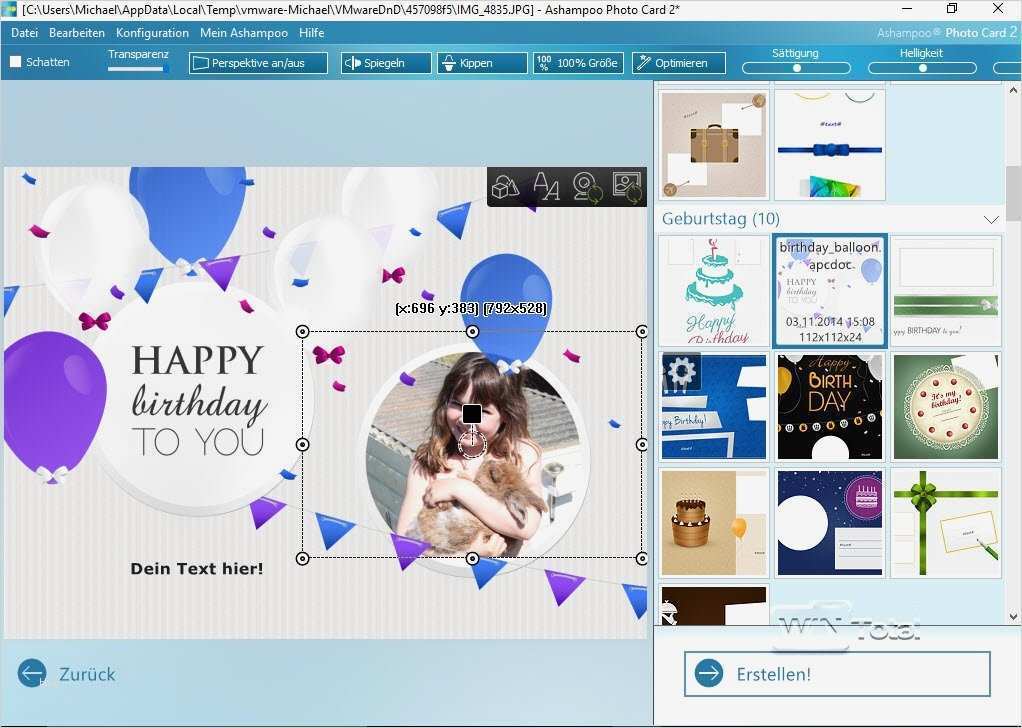Select the blue ribbon bow template
The width and height of the screenshot is (1022, 728).
pyautogui.click(x=830, y=144)
